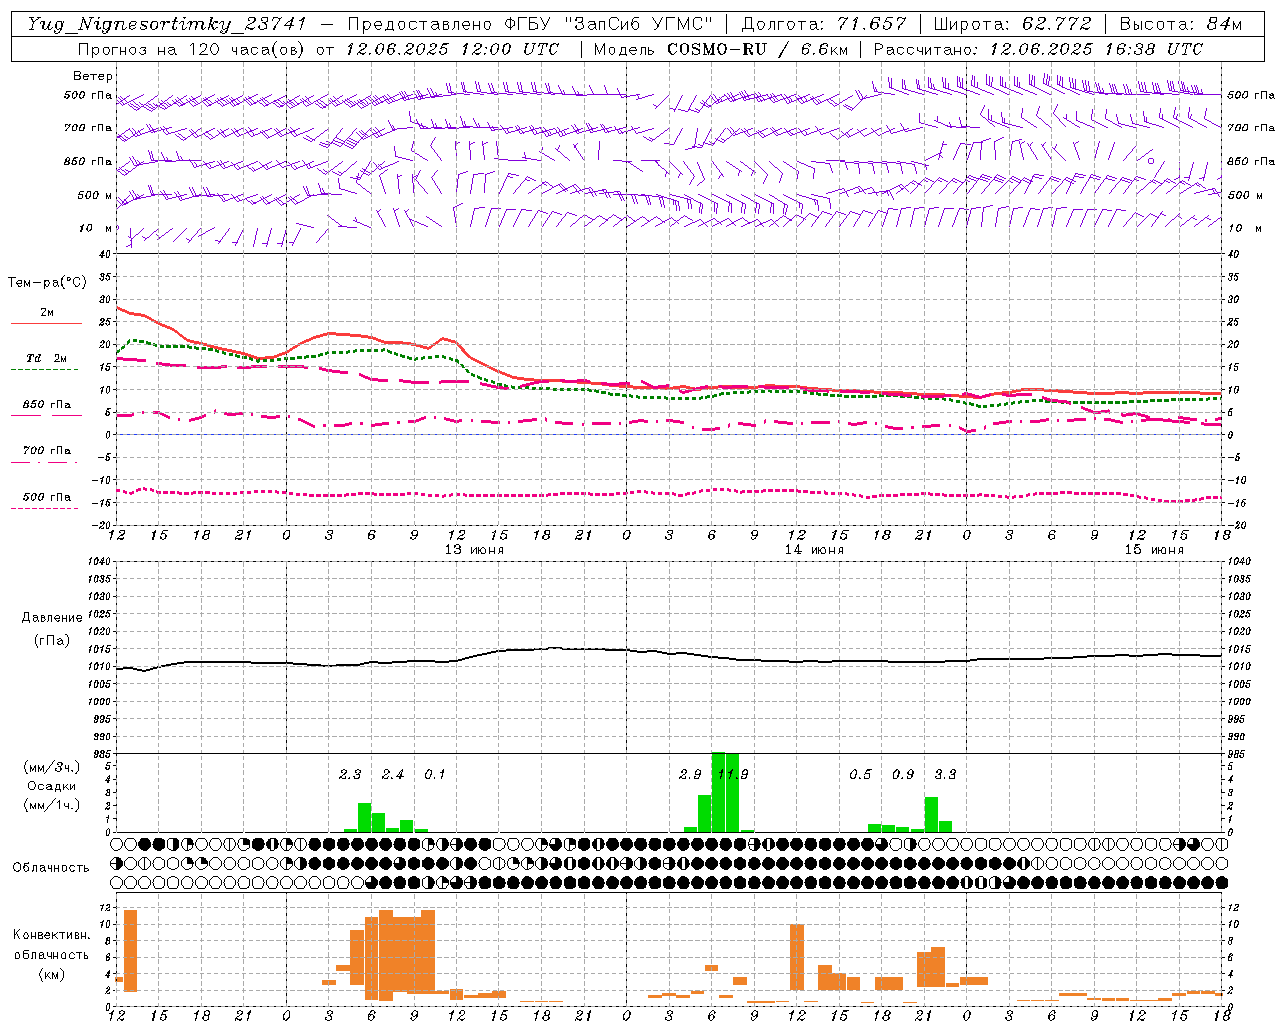This screenshot has height=1024, width=1280.
Task: Click the 500 гПа dotted legend line in temperature legend
Action: tap(44, 508)
